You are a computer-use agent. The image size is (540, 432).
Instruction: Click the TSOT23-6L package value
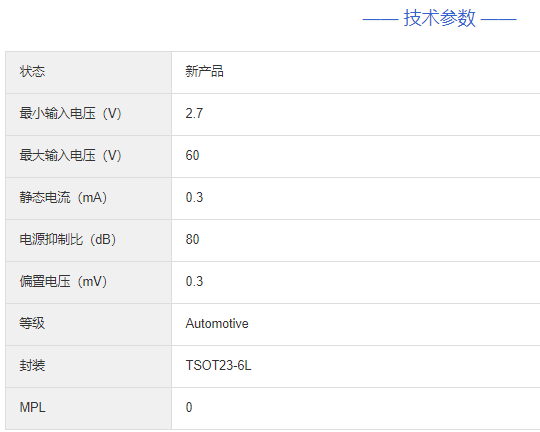tap(218, 366)
